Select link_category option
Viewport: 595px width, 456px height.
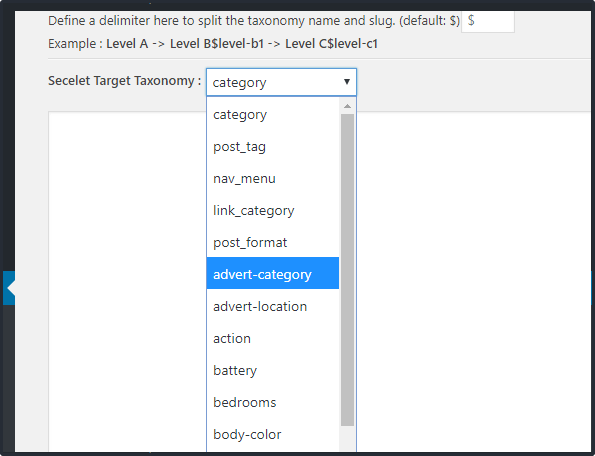(273, 210)
